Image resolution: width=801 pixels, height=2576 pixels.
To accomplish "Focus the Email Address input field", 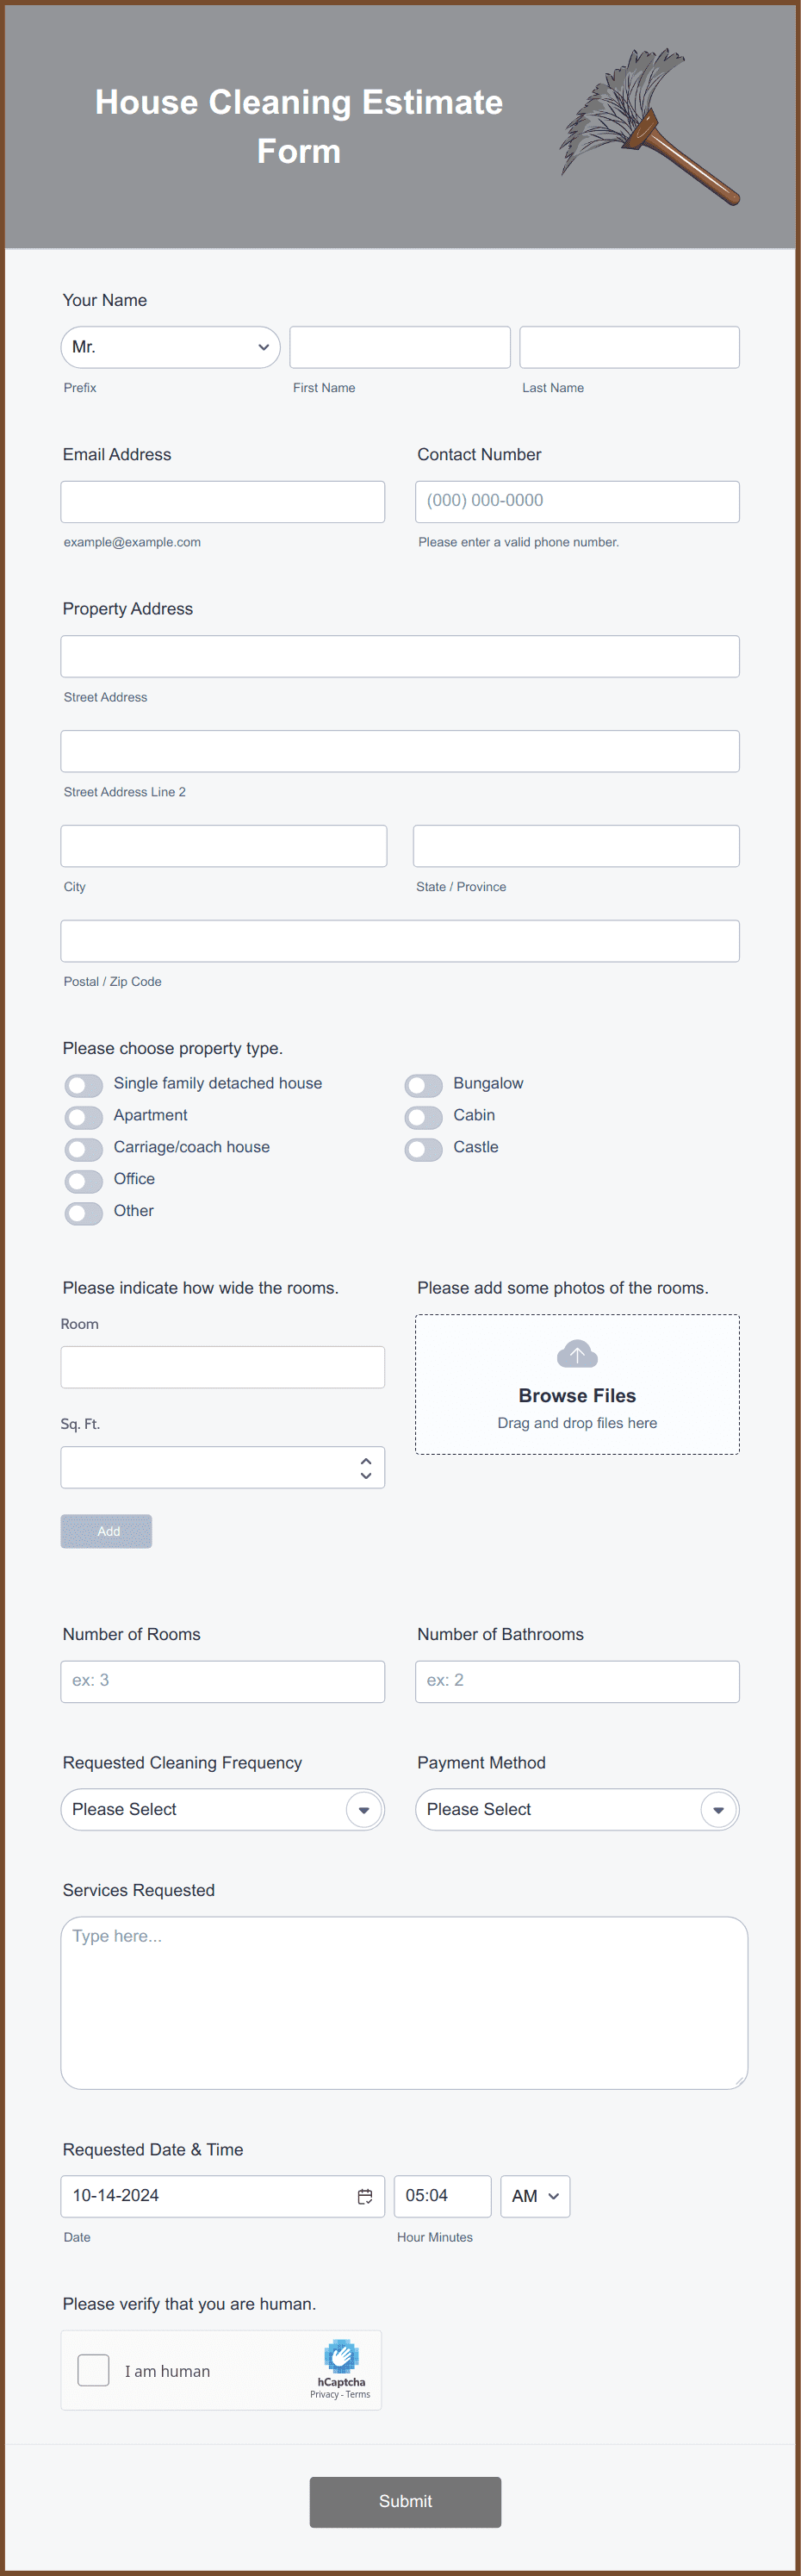I will coord(222,501).
